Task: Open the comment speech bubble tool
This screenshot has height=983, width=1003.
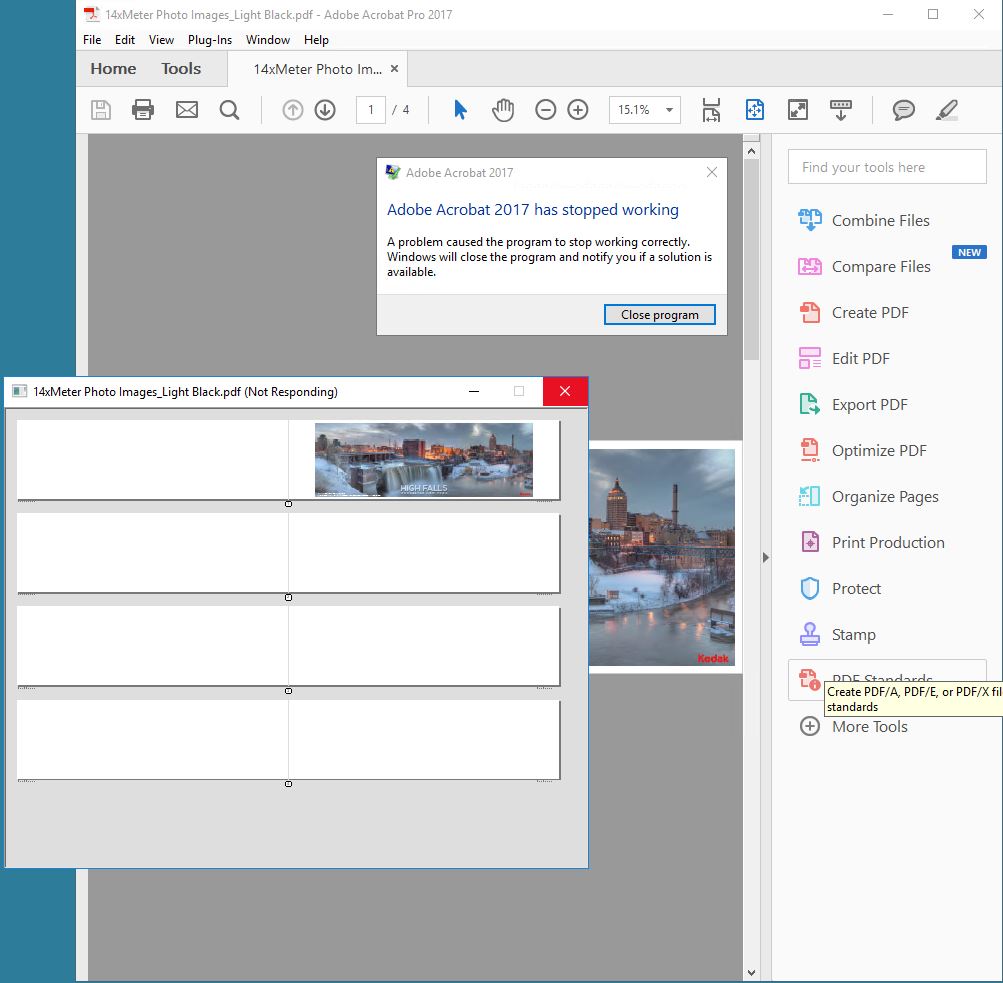Action: (903, 110)
